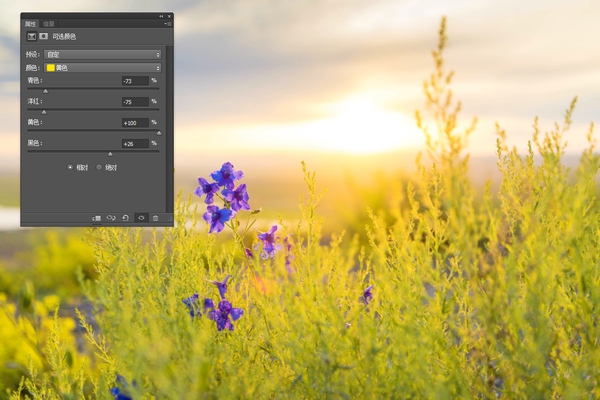Click the reset adjustment defaults icon

[126, 218]
